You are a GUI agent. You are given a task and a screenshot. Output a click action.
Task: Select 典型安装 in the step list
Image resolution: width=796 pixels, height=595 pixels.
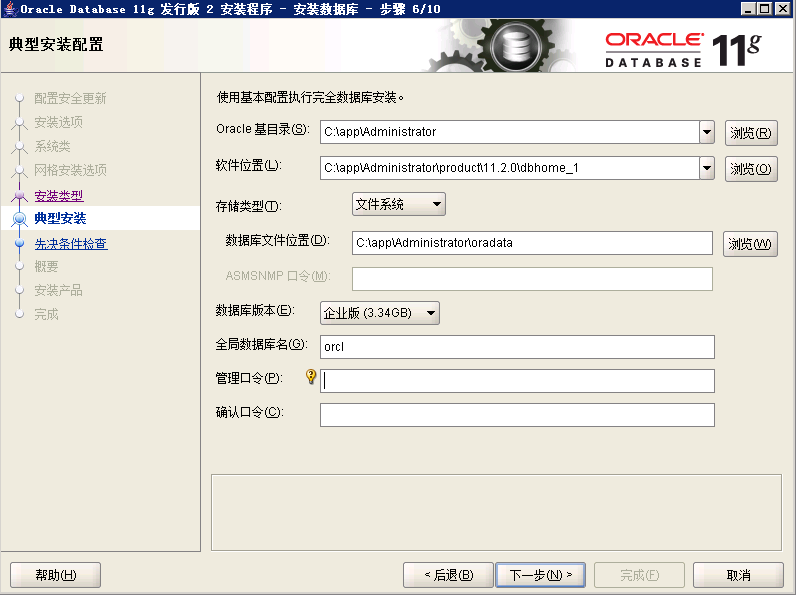point(60,219)
